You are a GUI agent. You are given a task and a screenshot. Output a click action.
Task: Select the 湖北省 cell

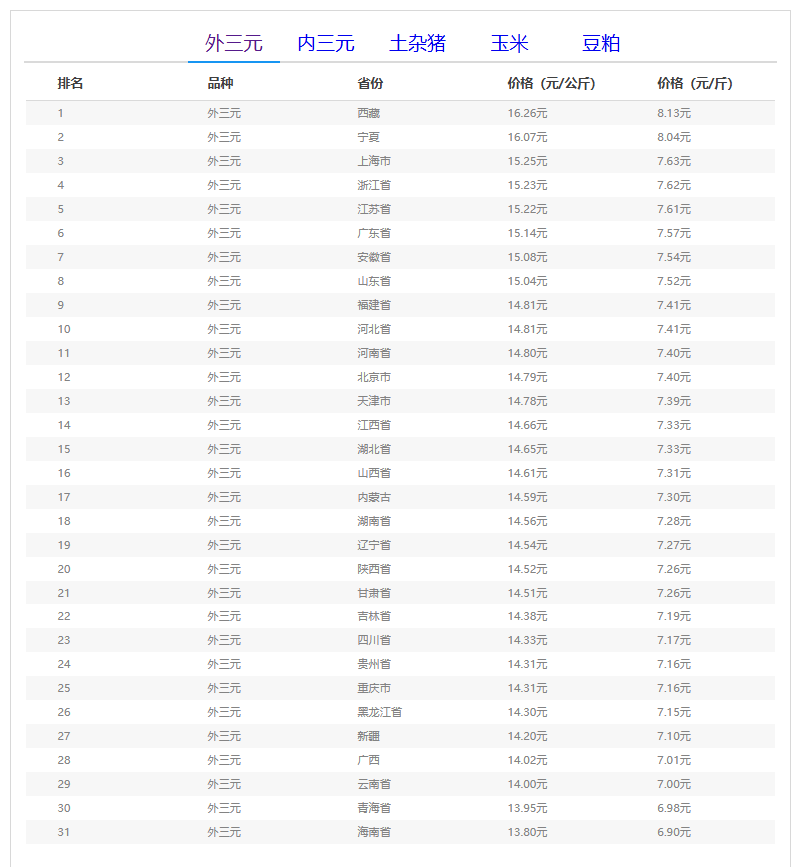(374, 450)
